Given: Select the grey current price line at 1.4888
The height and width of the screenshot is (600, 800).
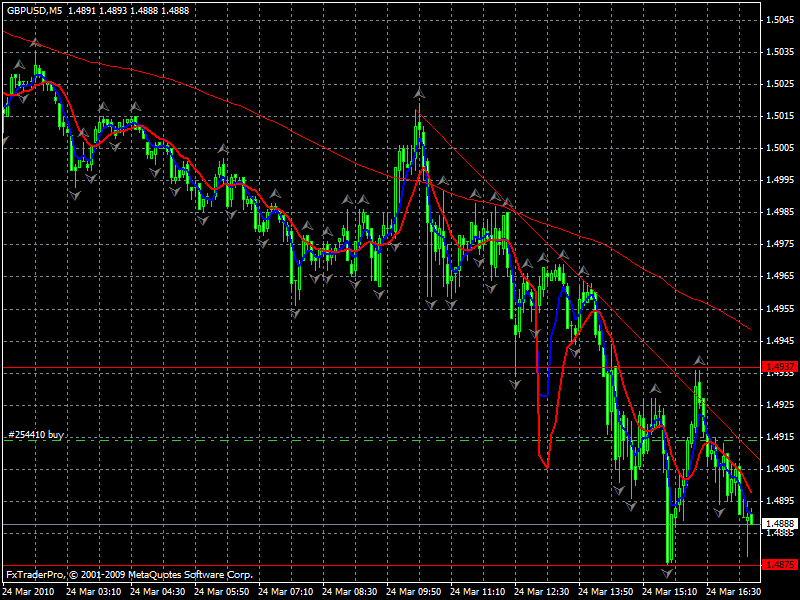Looking at the screenshot, I should (382, 524).
